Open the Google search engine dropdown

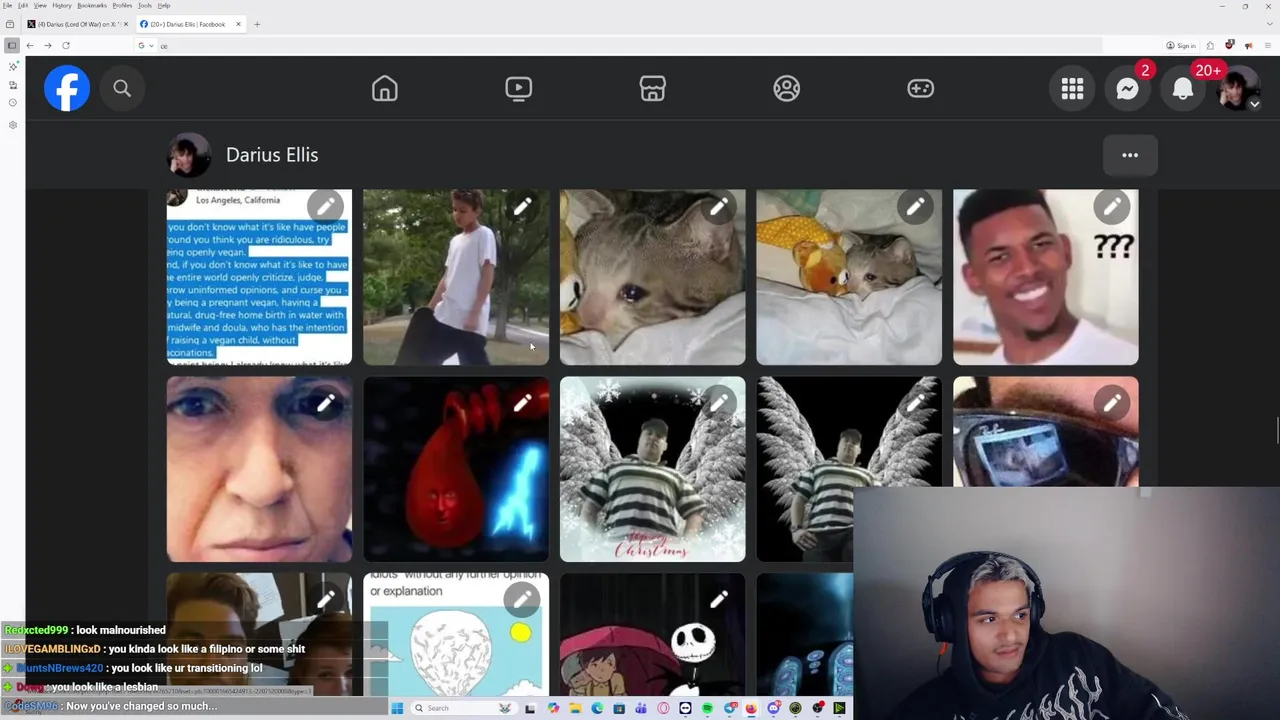click(144, 45)
